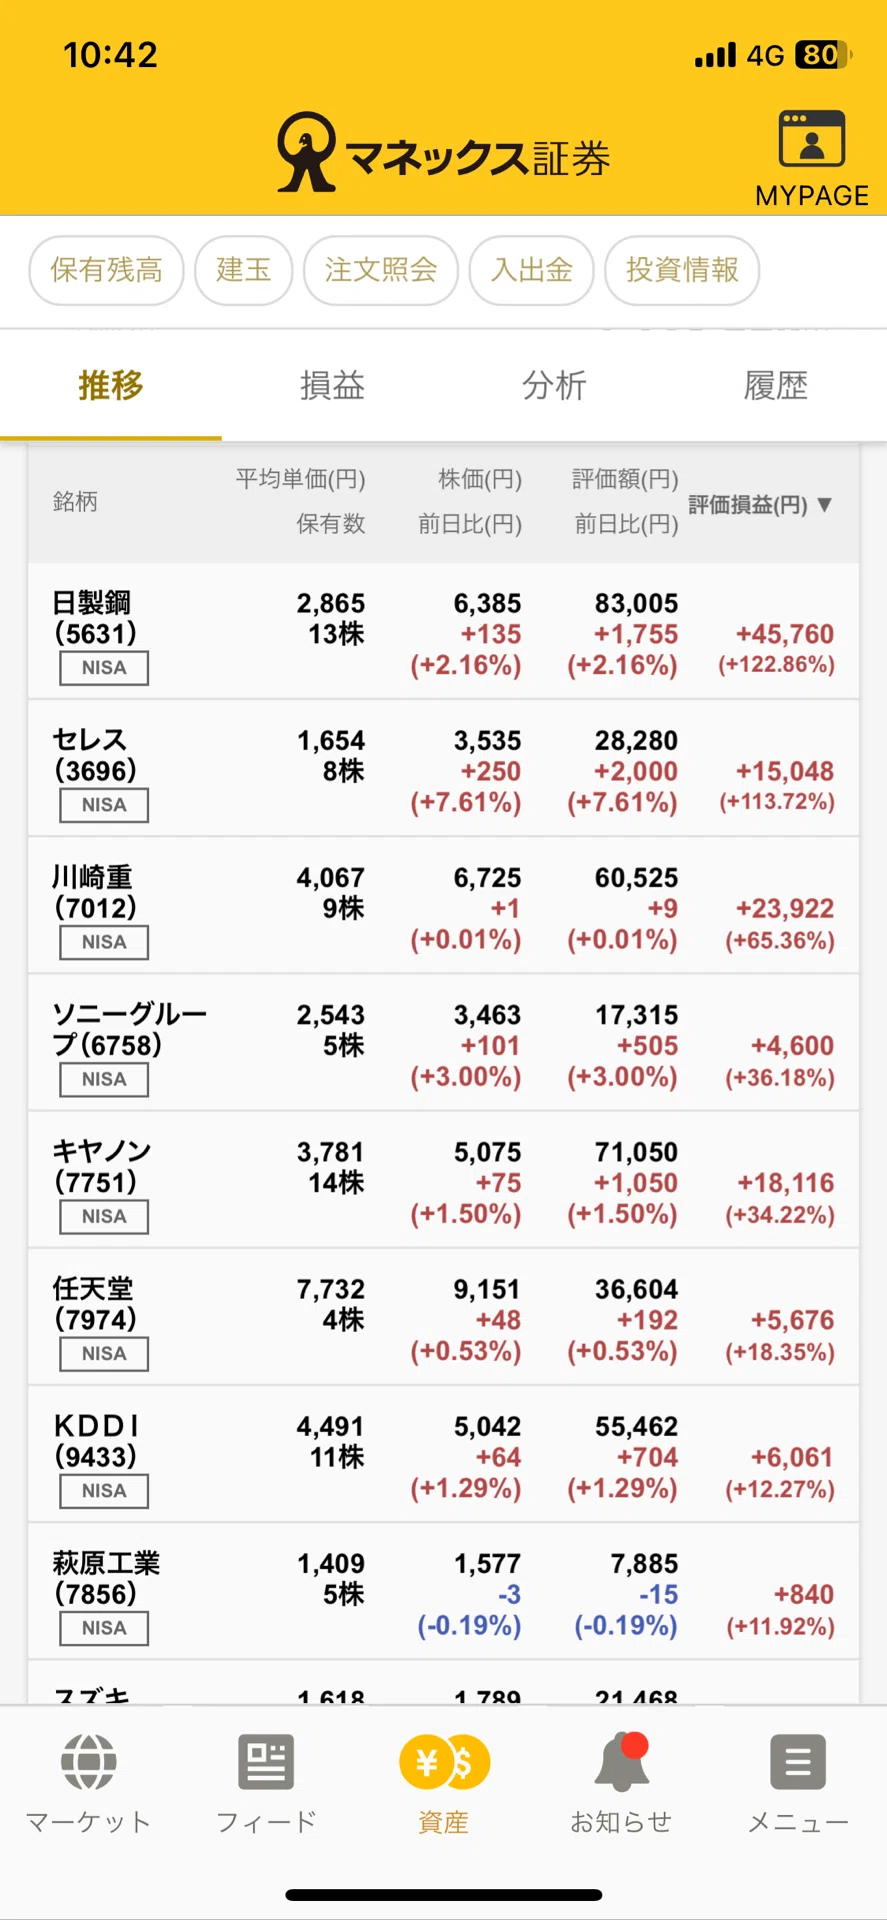The image size is (887, 1920).
Task: Tap the 建玉 pill button
Action: point(243,270)
